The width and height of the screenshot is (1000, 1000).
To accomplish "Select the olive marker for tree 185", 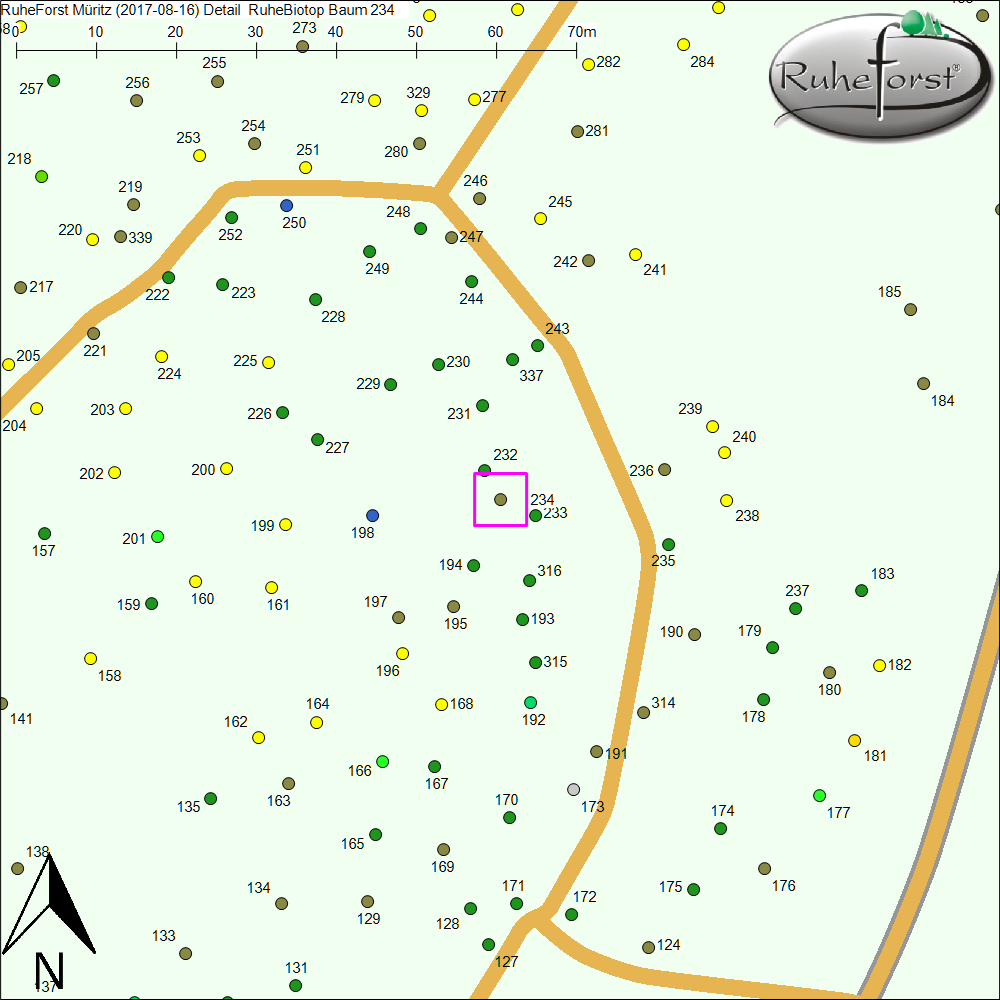I will coord(910,309).
